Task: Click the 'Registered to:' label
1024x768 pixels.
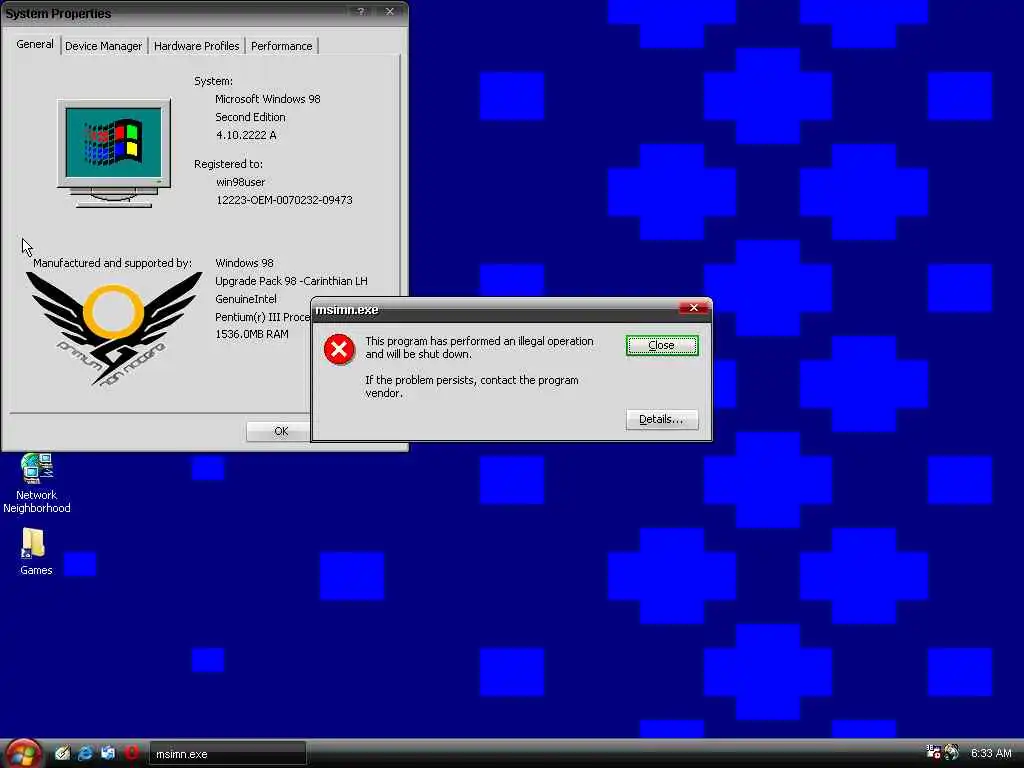Action: tap(229, 165)
